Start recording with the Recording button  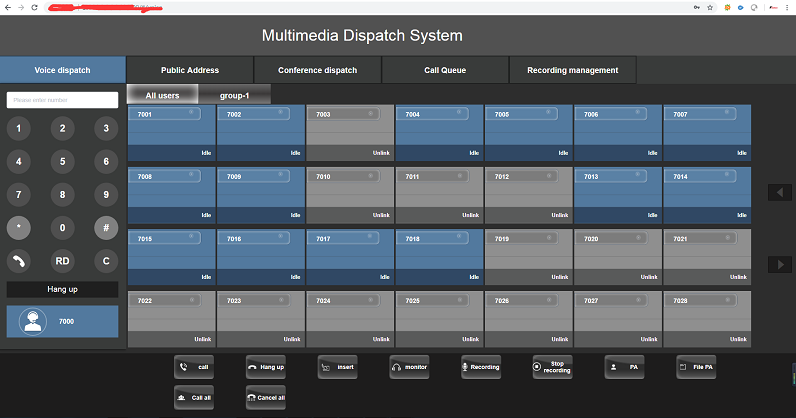pyautogui.click(x=481, y=367)
